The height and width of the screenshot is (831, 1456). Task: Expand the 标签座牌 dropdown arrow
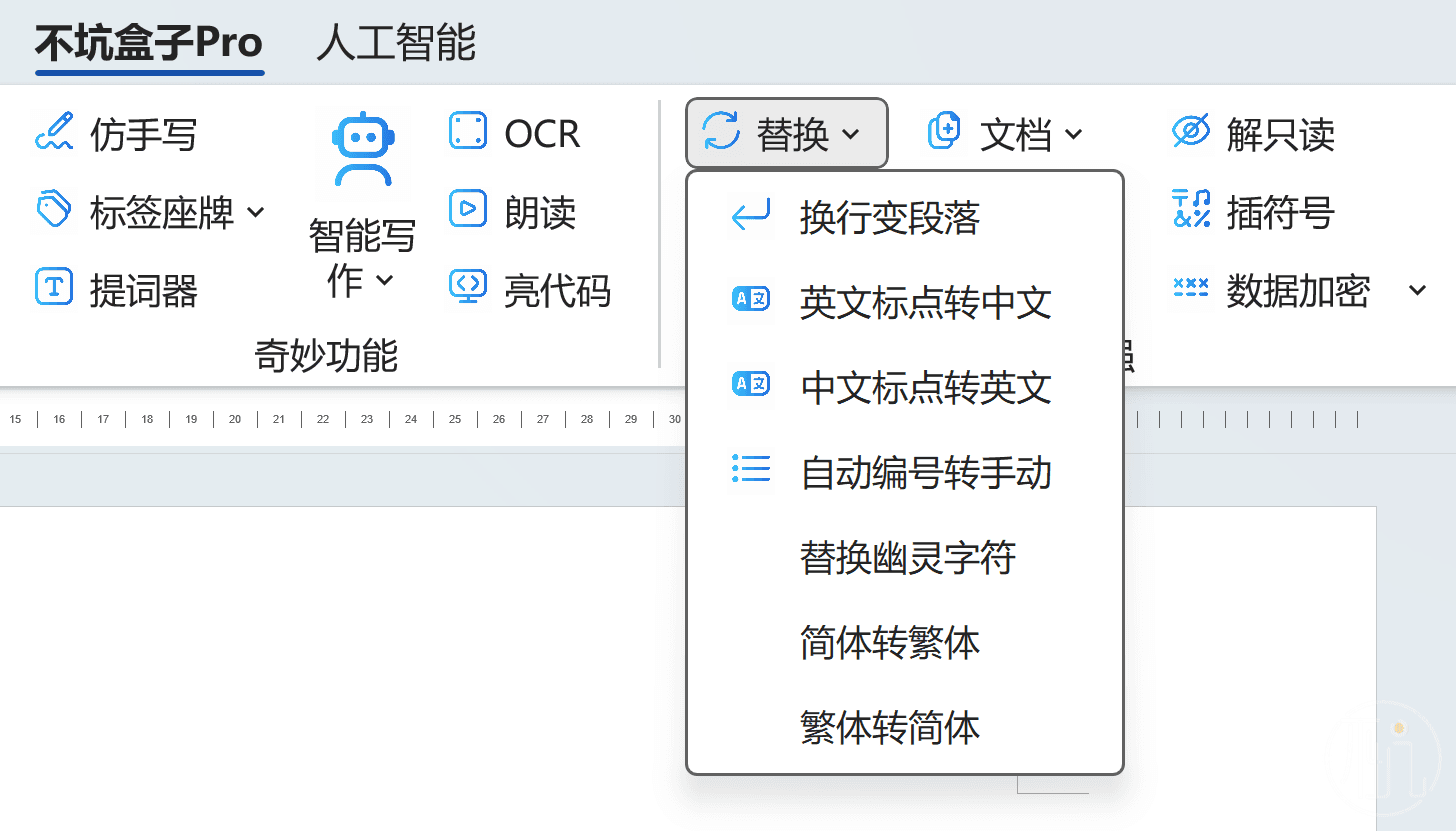[255, 212]
